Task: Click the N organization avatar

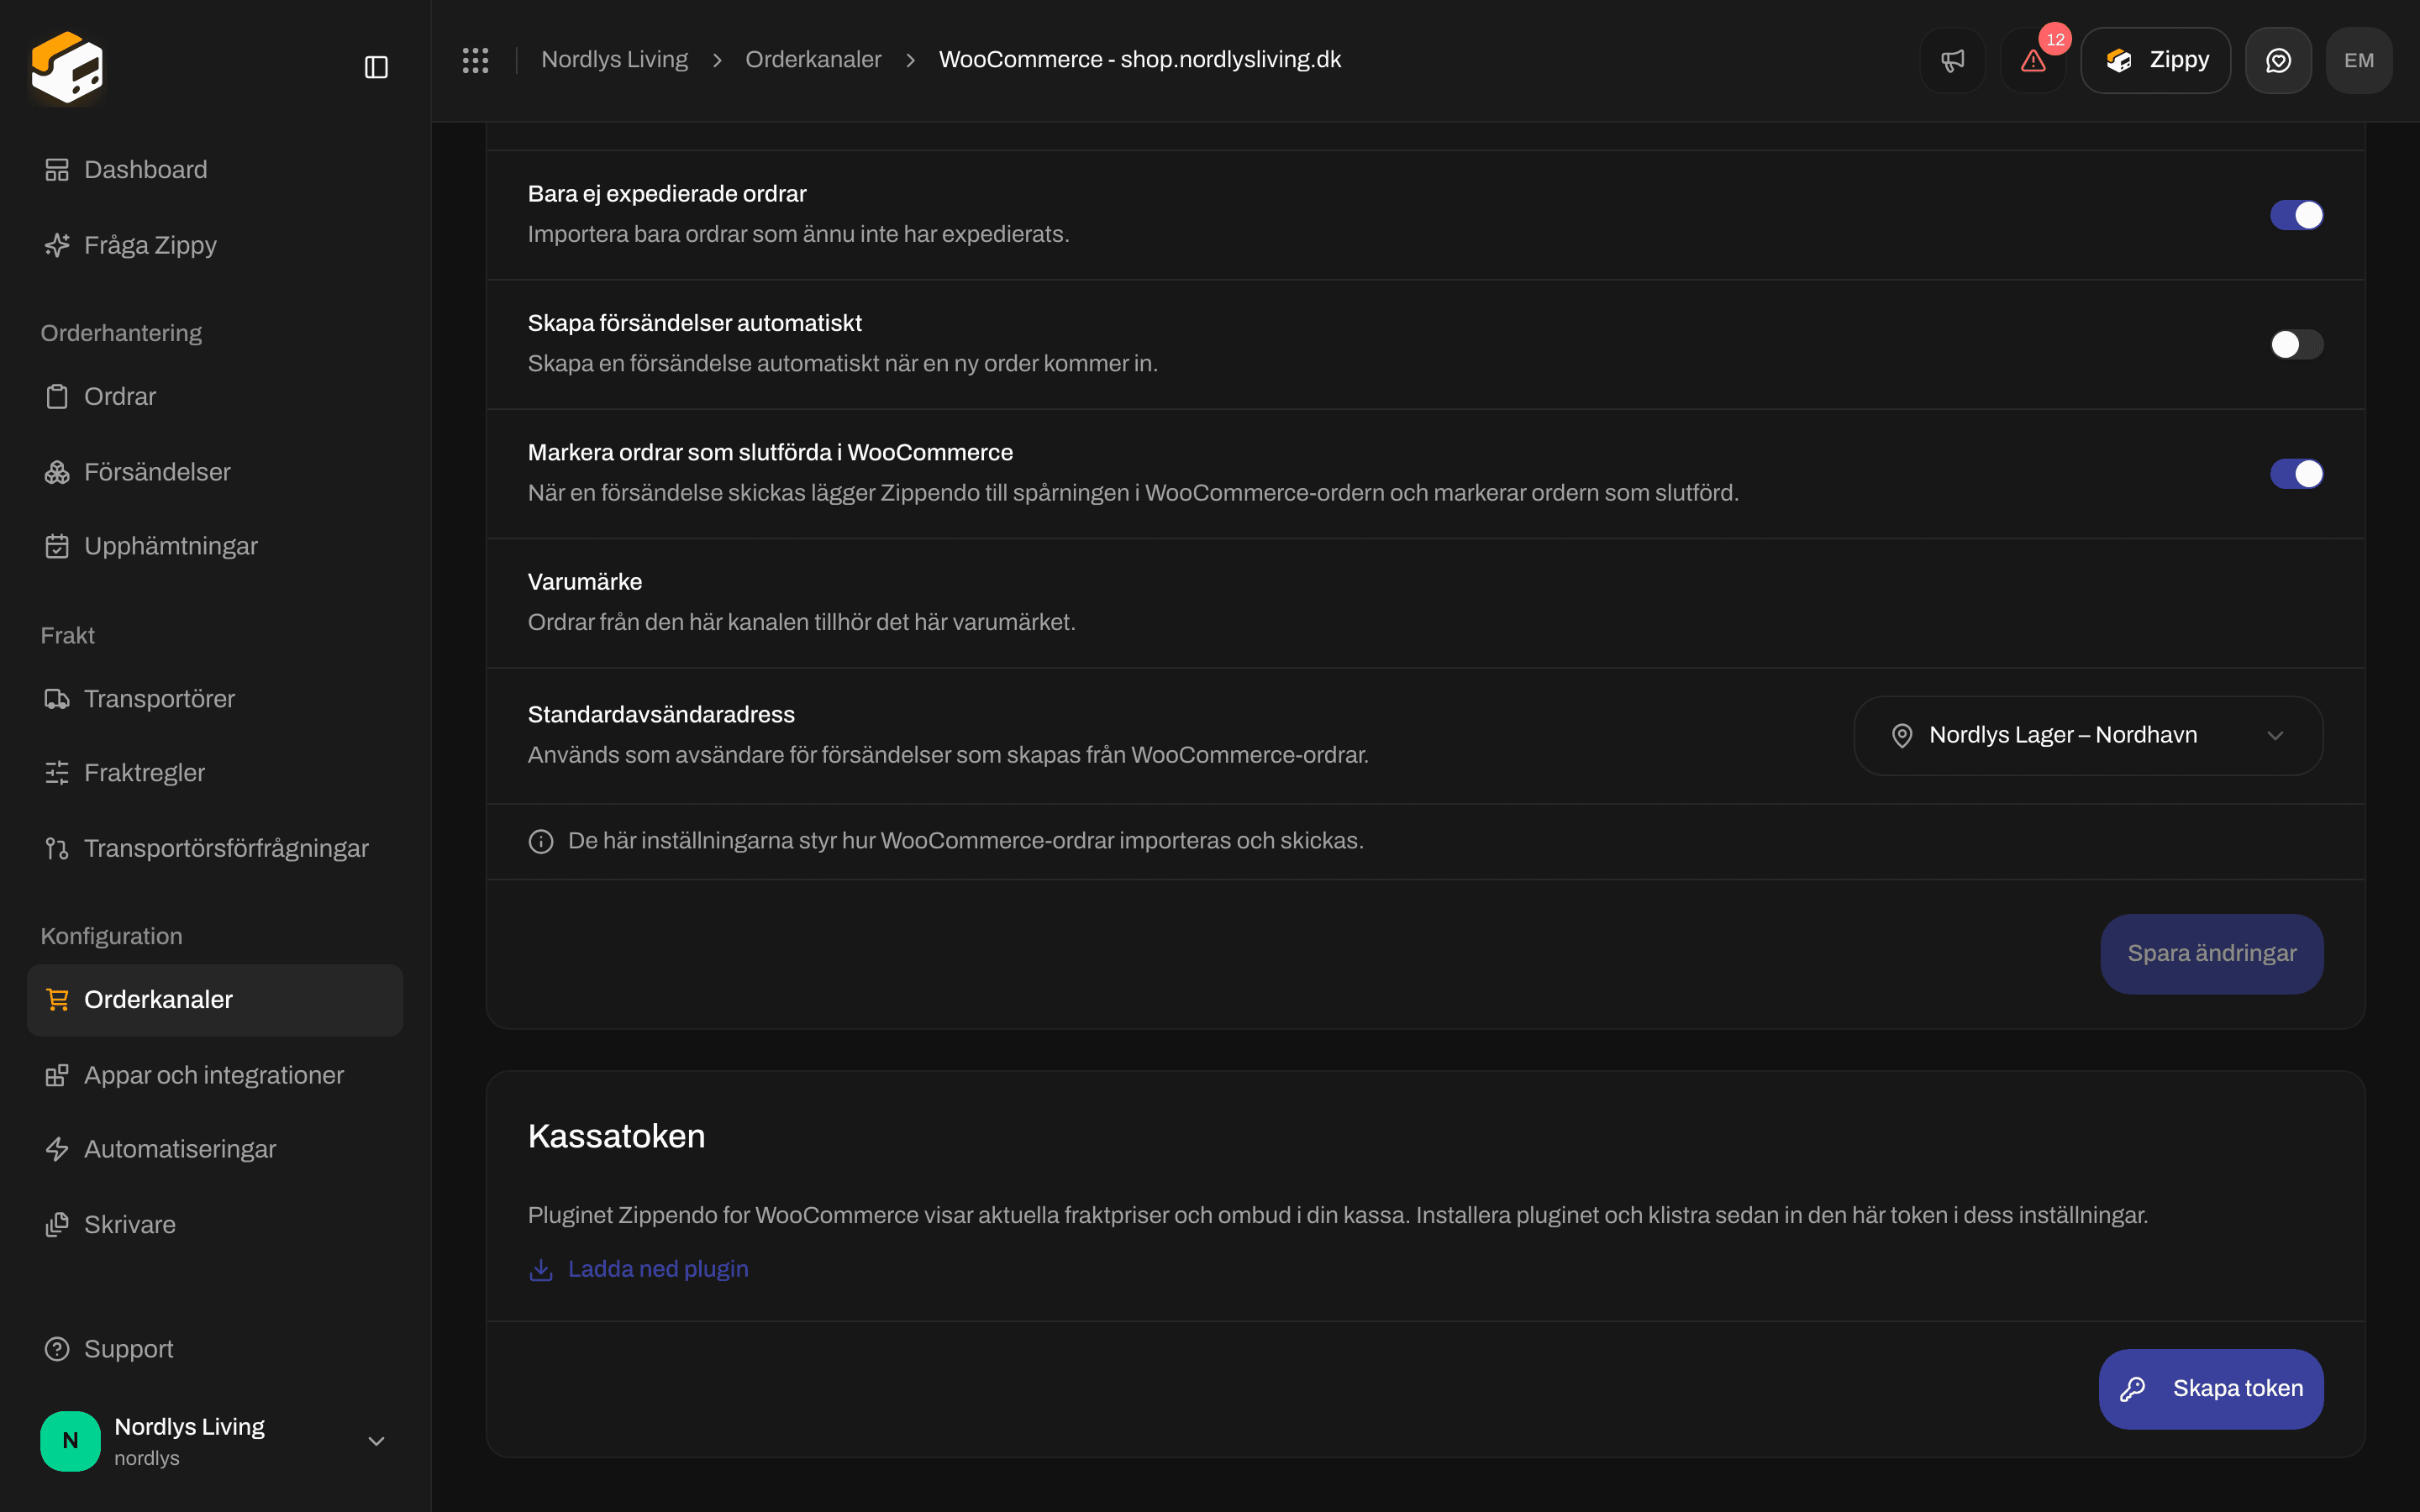Action: 70,1440
